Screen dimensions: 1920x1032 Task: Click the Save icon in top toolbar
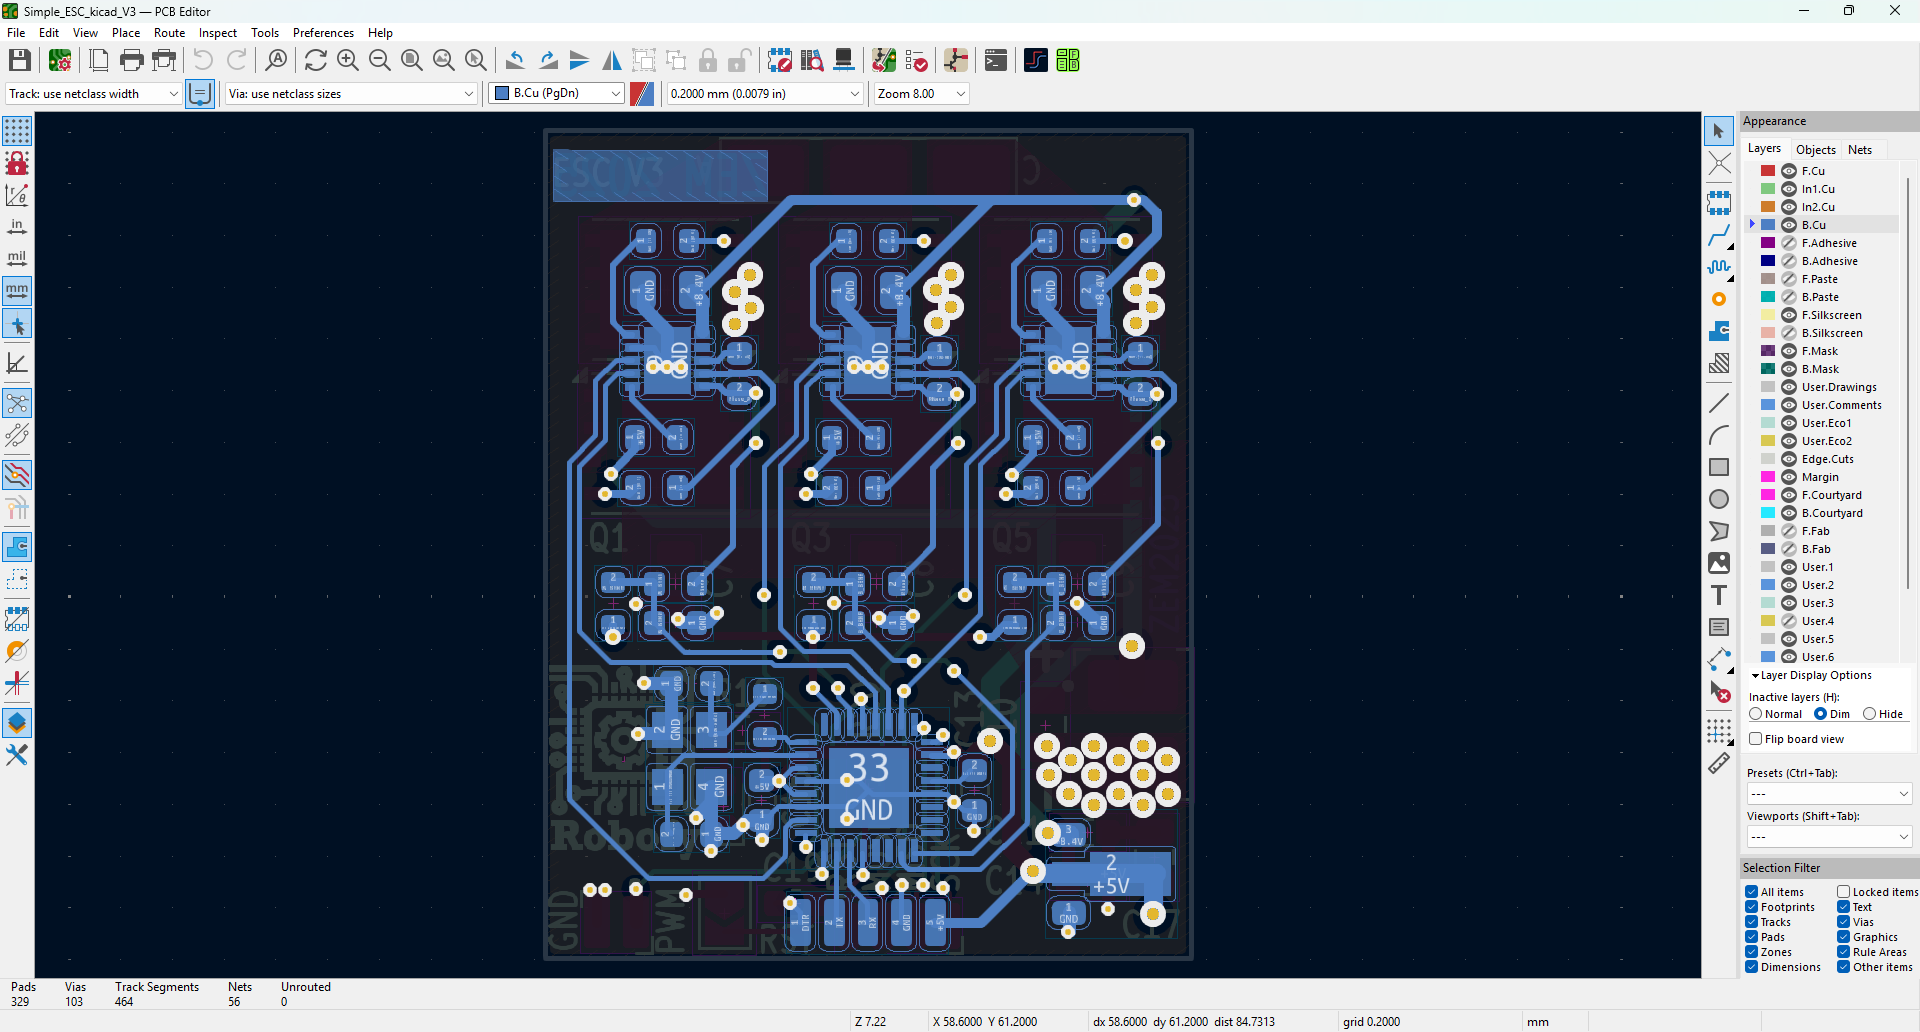click(x=19, y=61)
